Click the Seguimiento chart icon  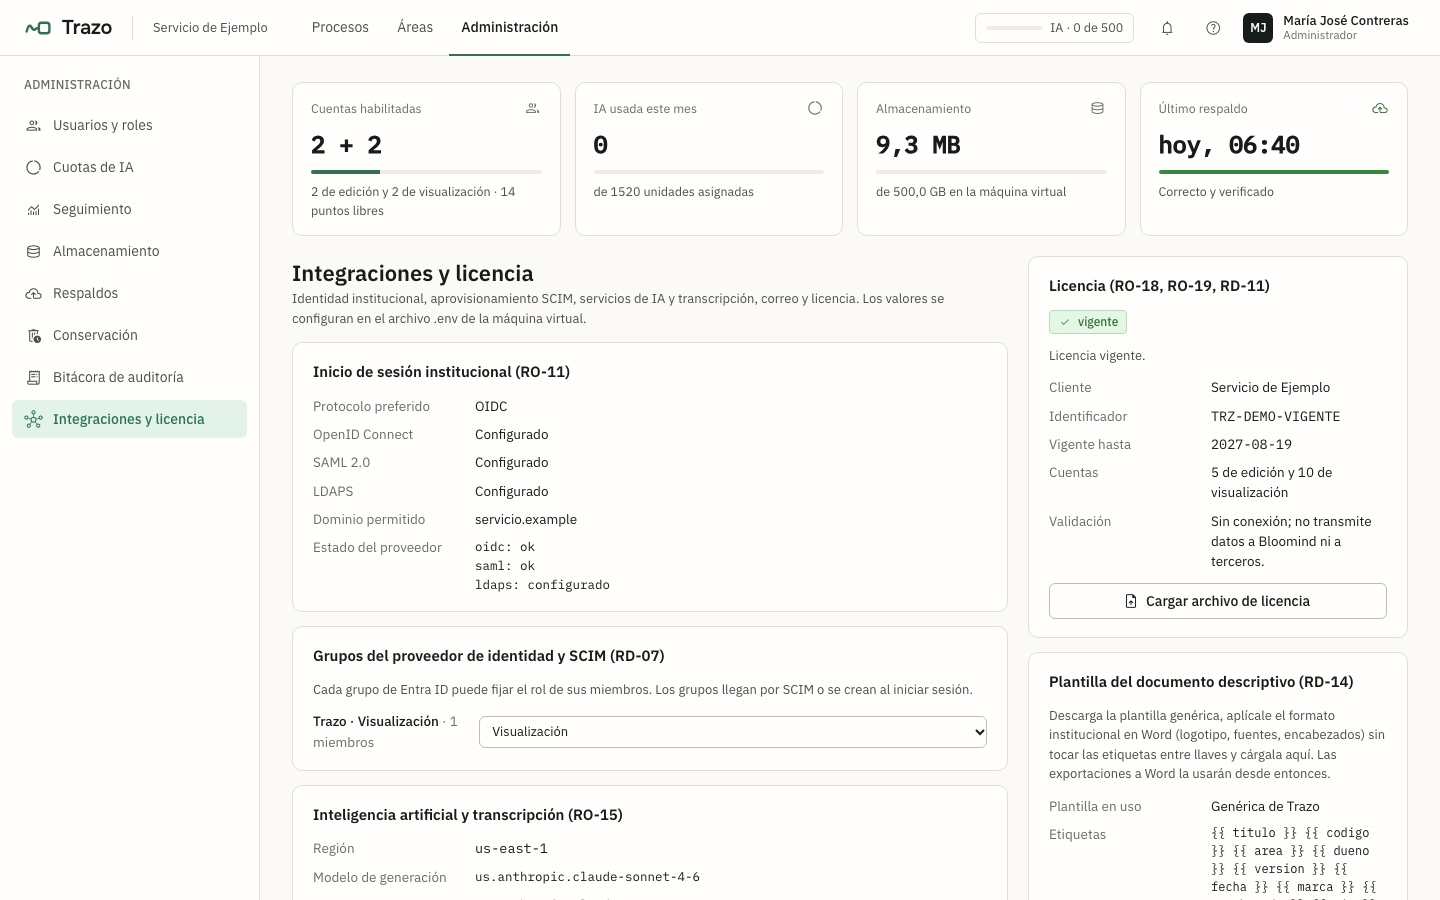[x=34, y=209]
